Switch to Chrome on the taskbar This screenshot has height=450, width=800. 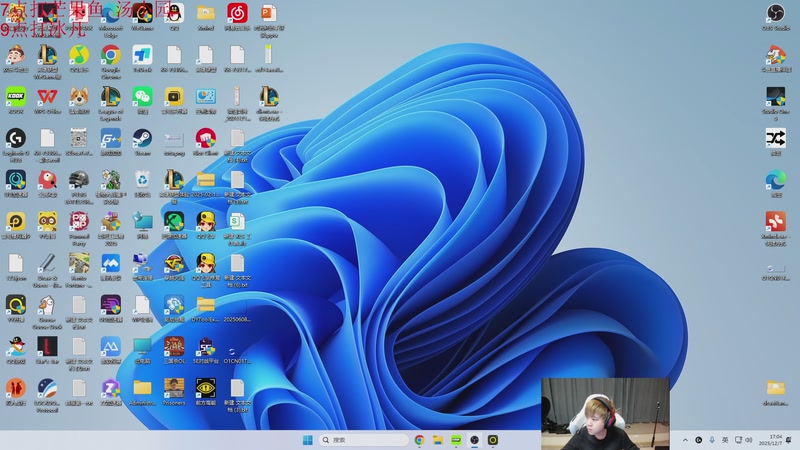tap(419, 440)
